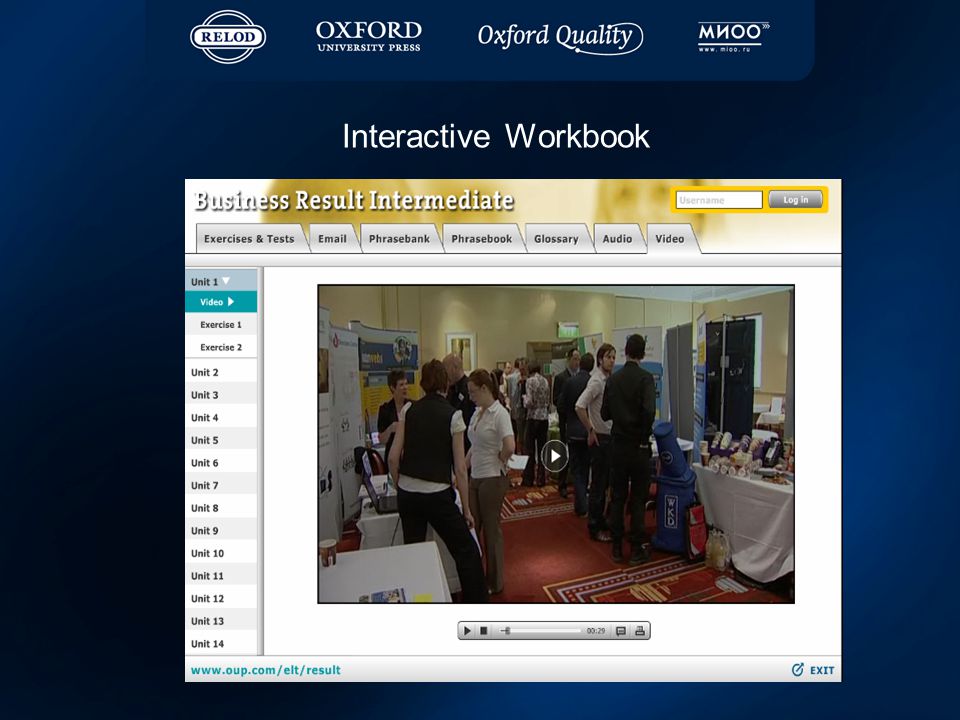Expand Unit 9 in the unit list
This screenshot has width=960, height=720.
tap(221, 531)
